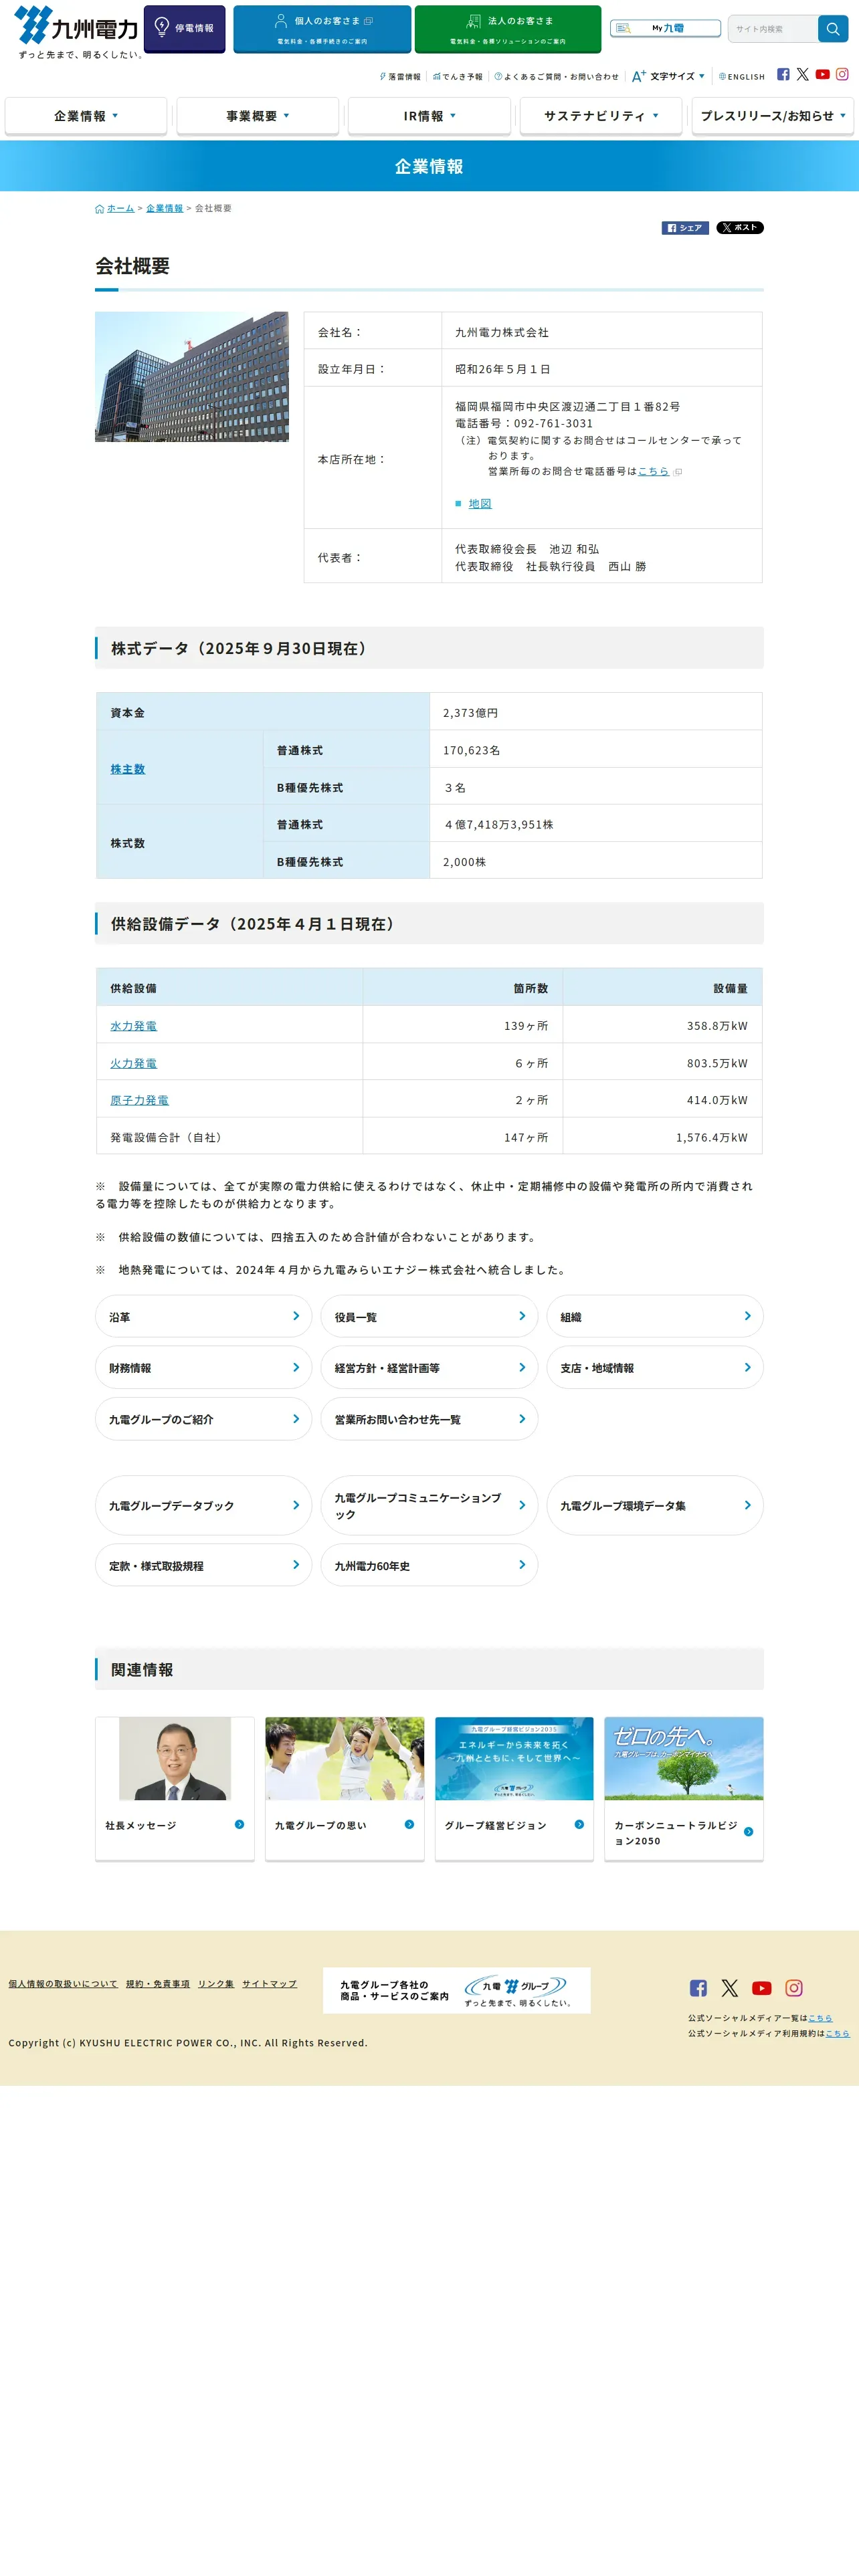Open 原子力発電 nuclear power link
This screenshot has height=2576, width=859.
139,1100
